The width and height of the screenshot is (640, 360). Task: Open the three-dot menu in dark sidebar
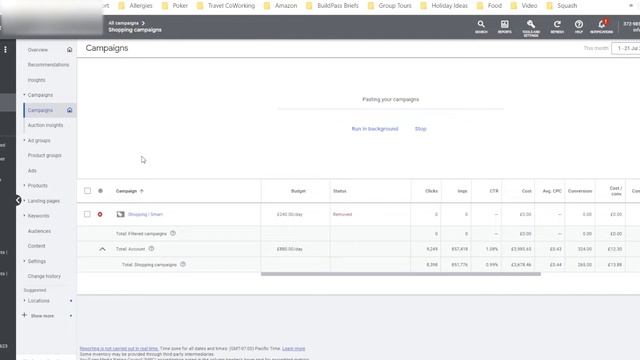pyautogui.click(x=5, y=50)
